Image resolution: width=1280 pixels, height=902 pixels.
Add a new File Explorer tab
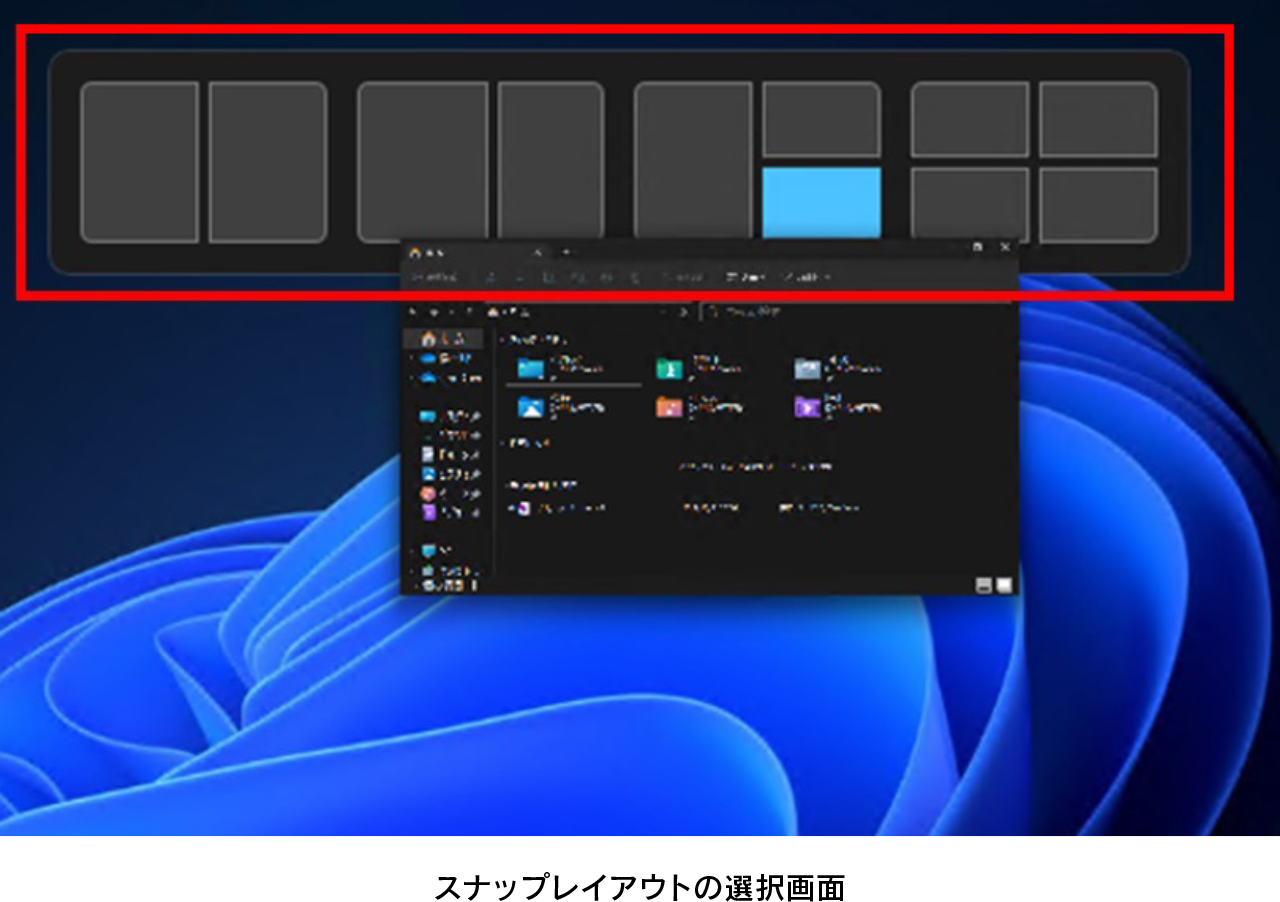point(566,252)
